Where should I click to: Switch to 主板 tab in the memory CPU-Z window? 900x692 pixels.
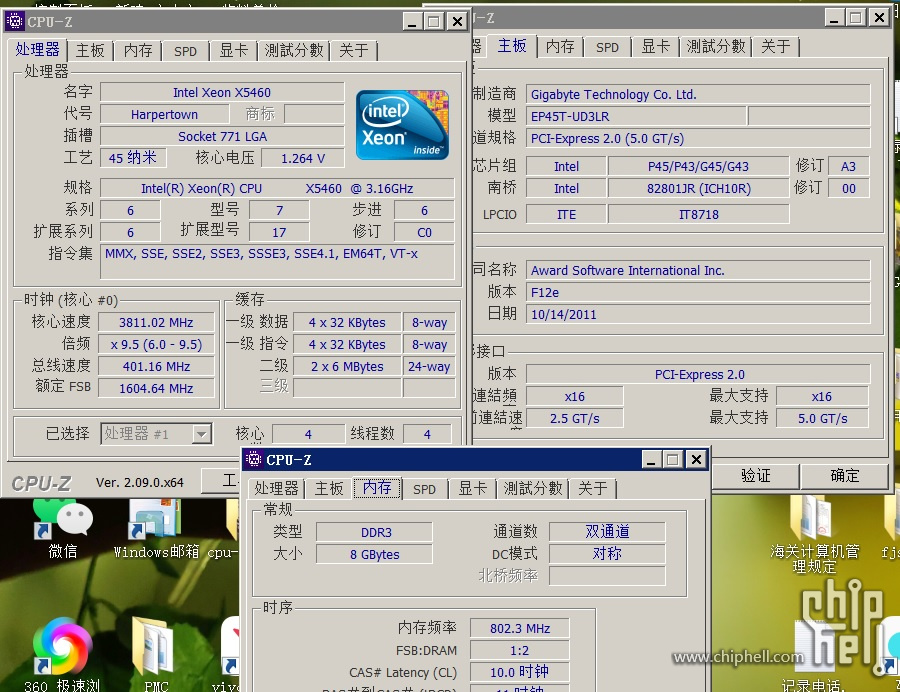(x=329, y=488)
